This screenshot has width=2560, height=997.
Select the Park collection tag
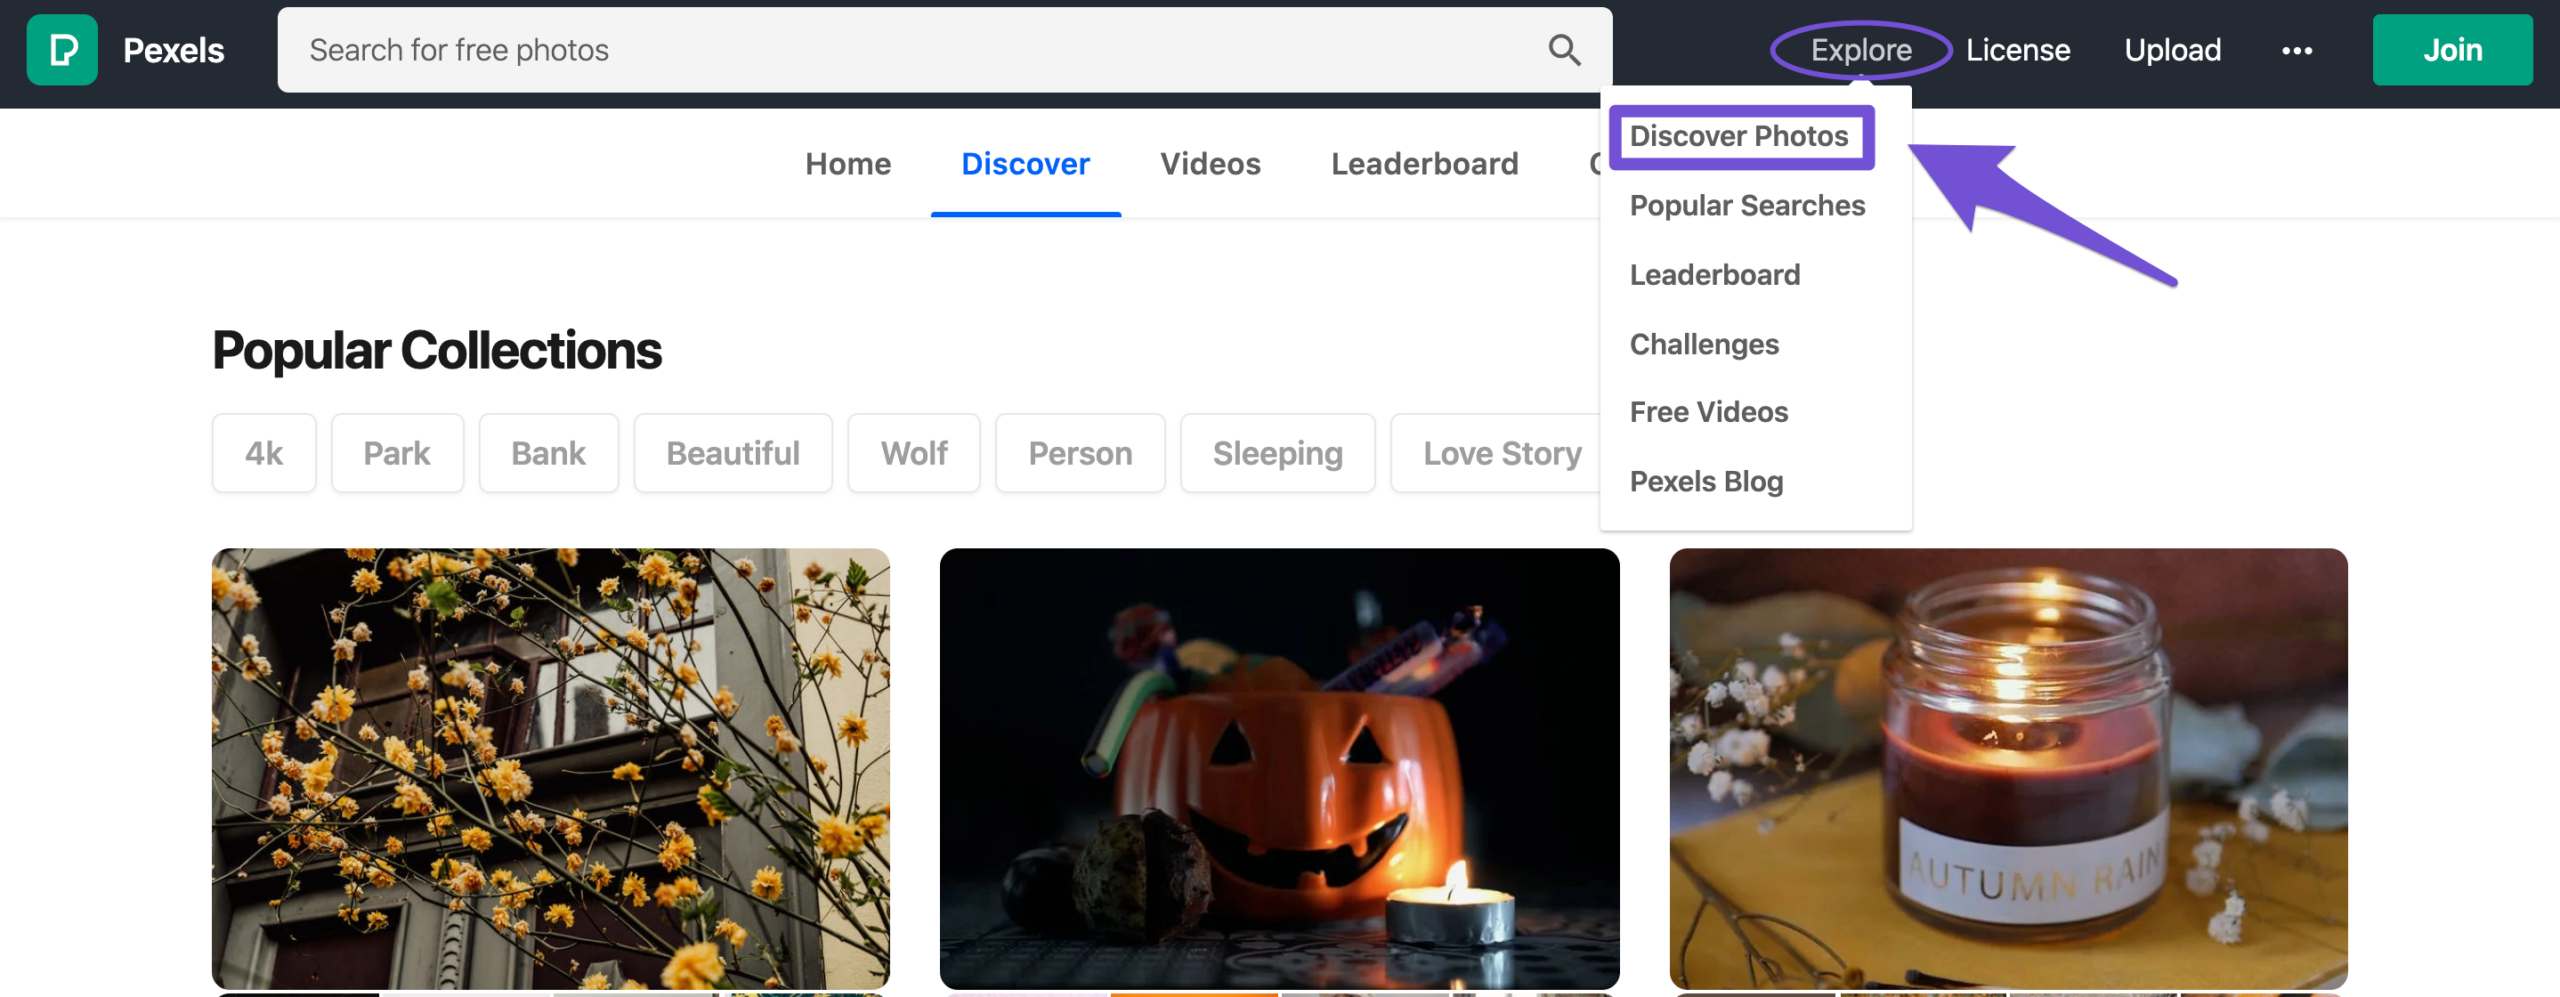(x=397, y=453)
